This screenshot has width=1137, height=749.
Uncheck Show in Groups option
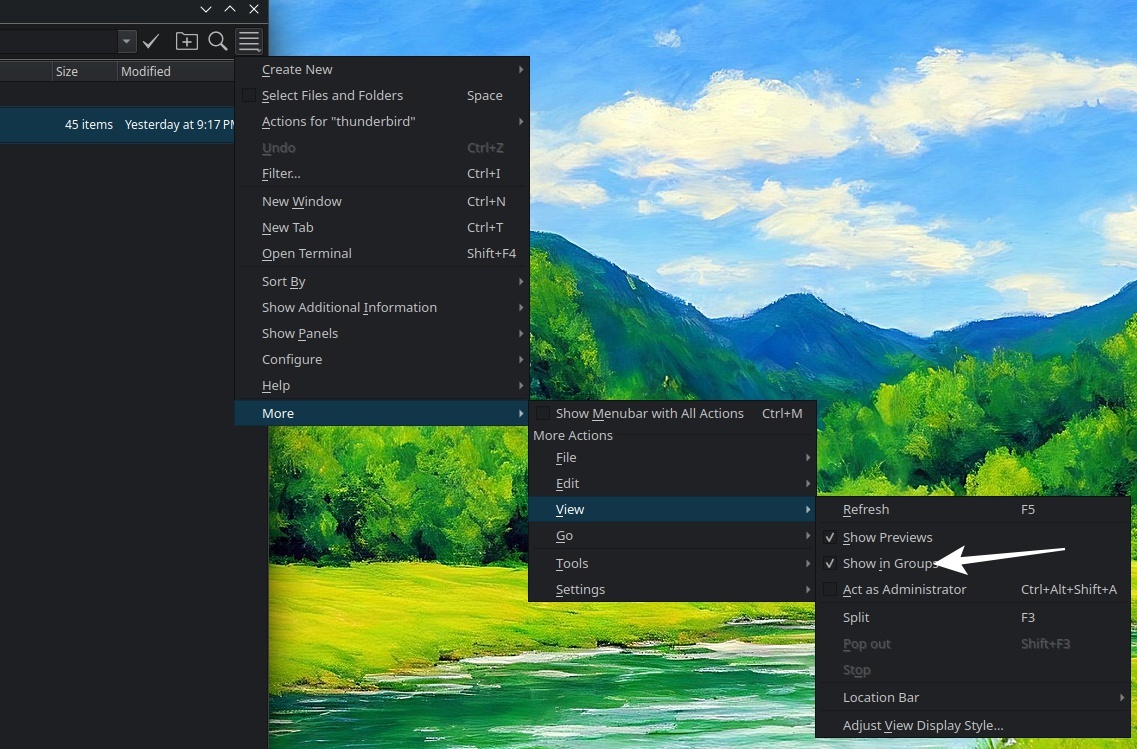click(830, 563)
